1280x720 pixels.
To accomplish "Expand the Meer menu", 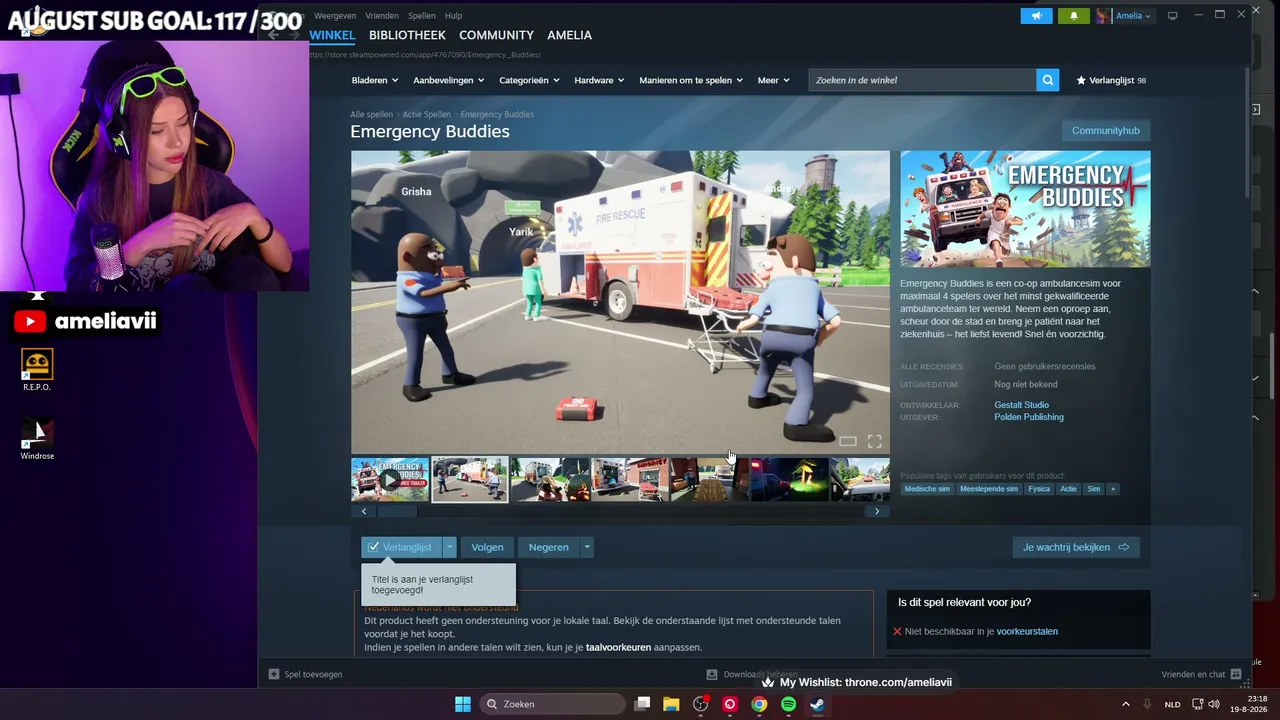I will [x=773, y=80].
